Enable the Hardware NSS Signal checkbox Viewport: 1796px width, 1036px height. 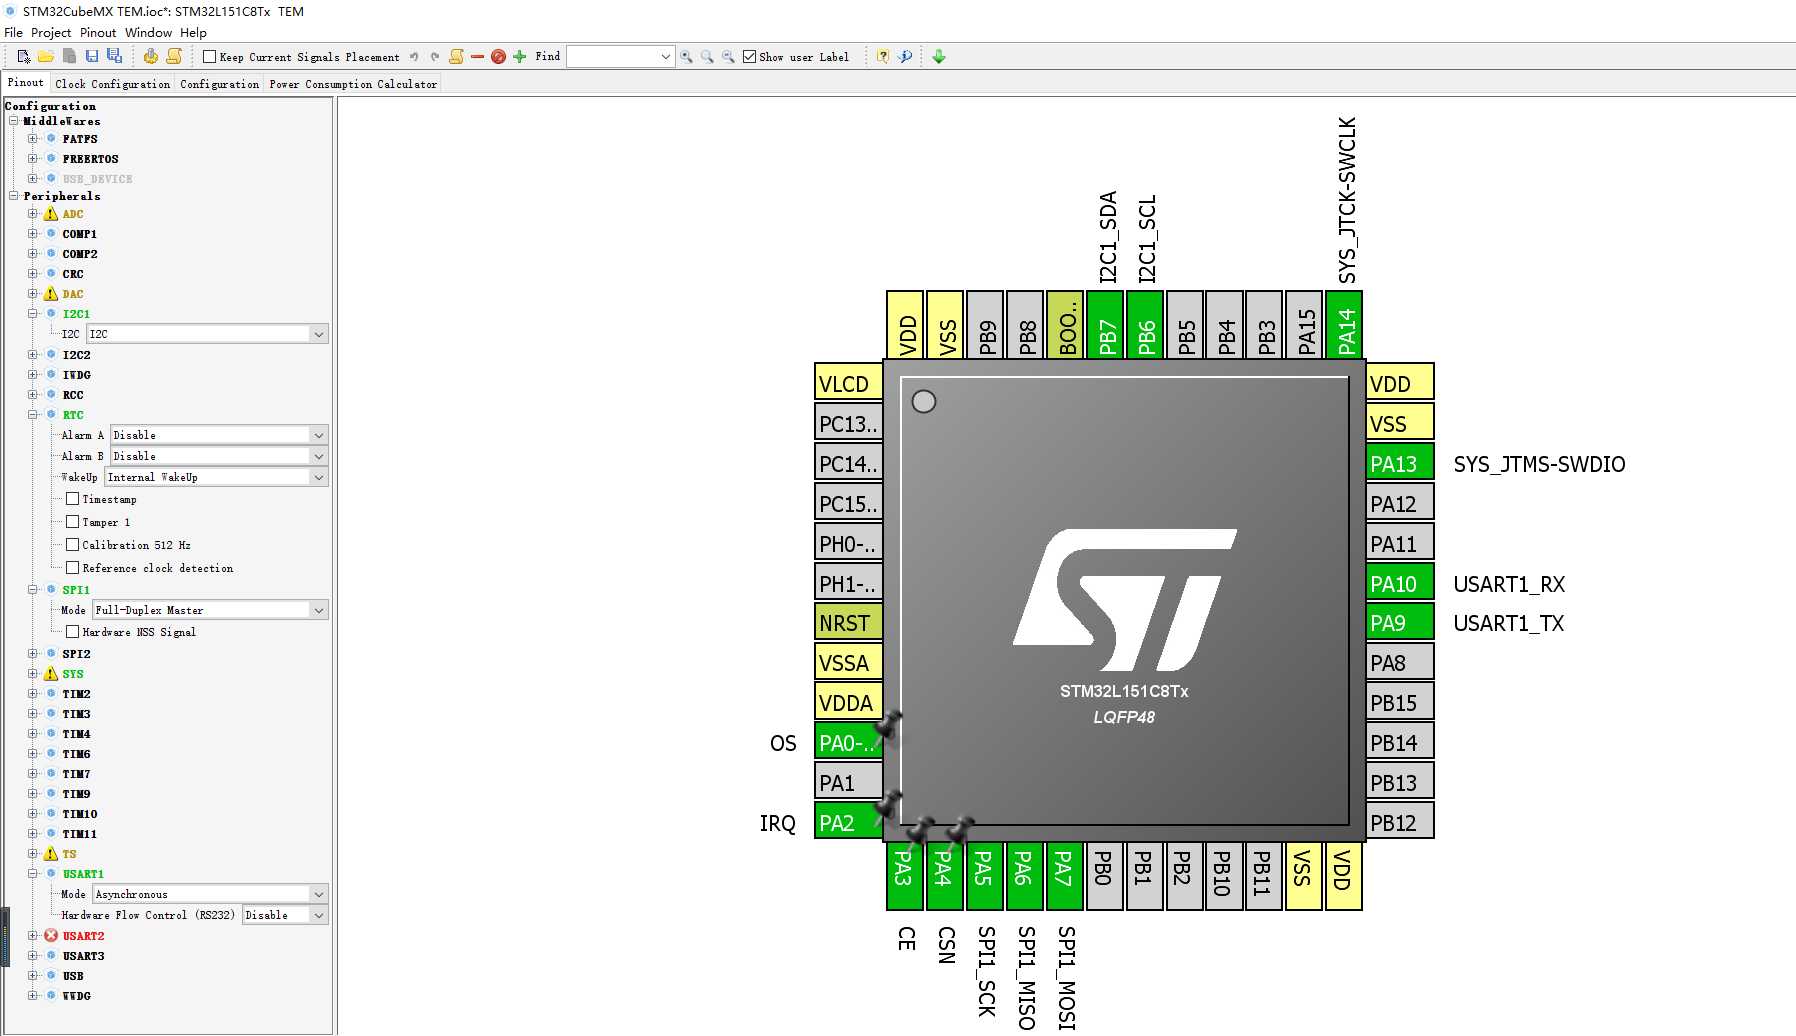coord(72,632)
